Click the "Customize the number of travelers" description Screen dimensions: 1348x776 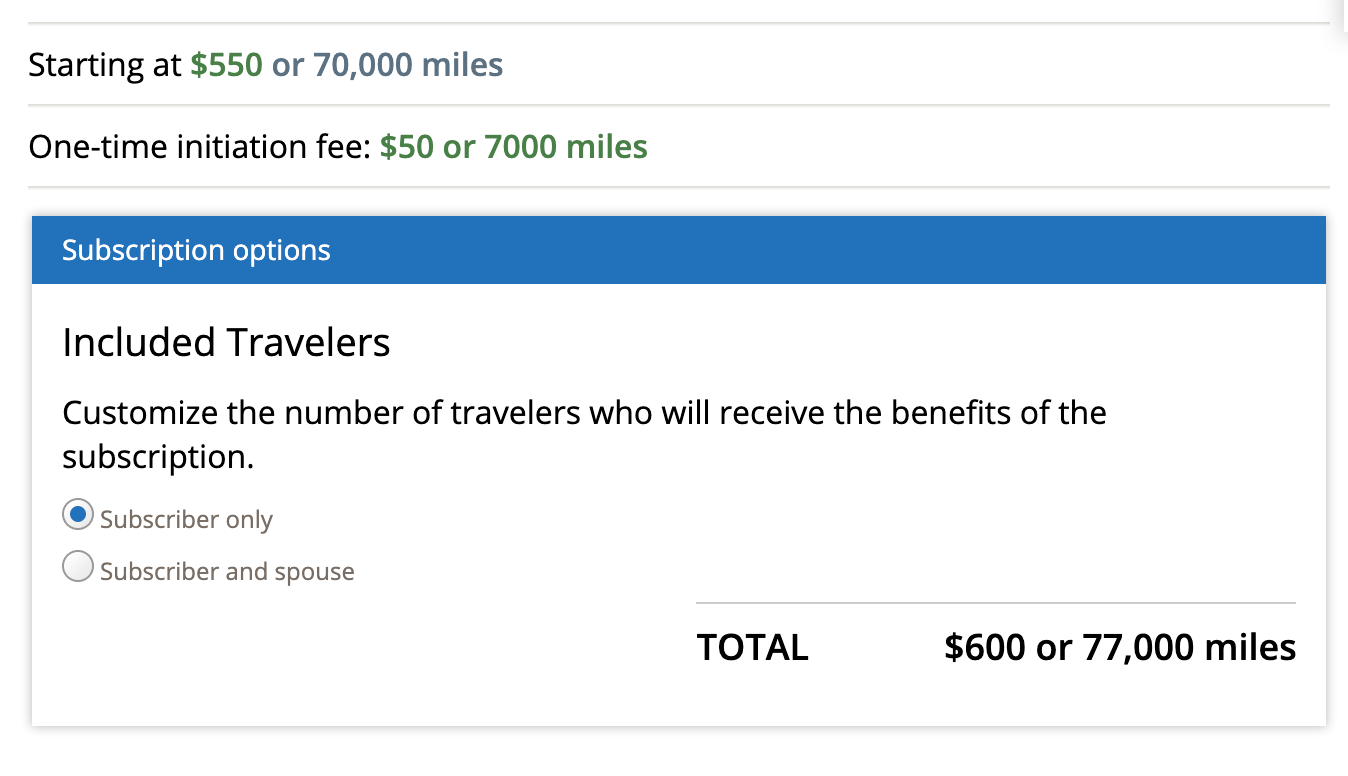tap(584, 413)
